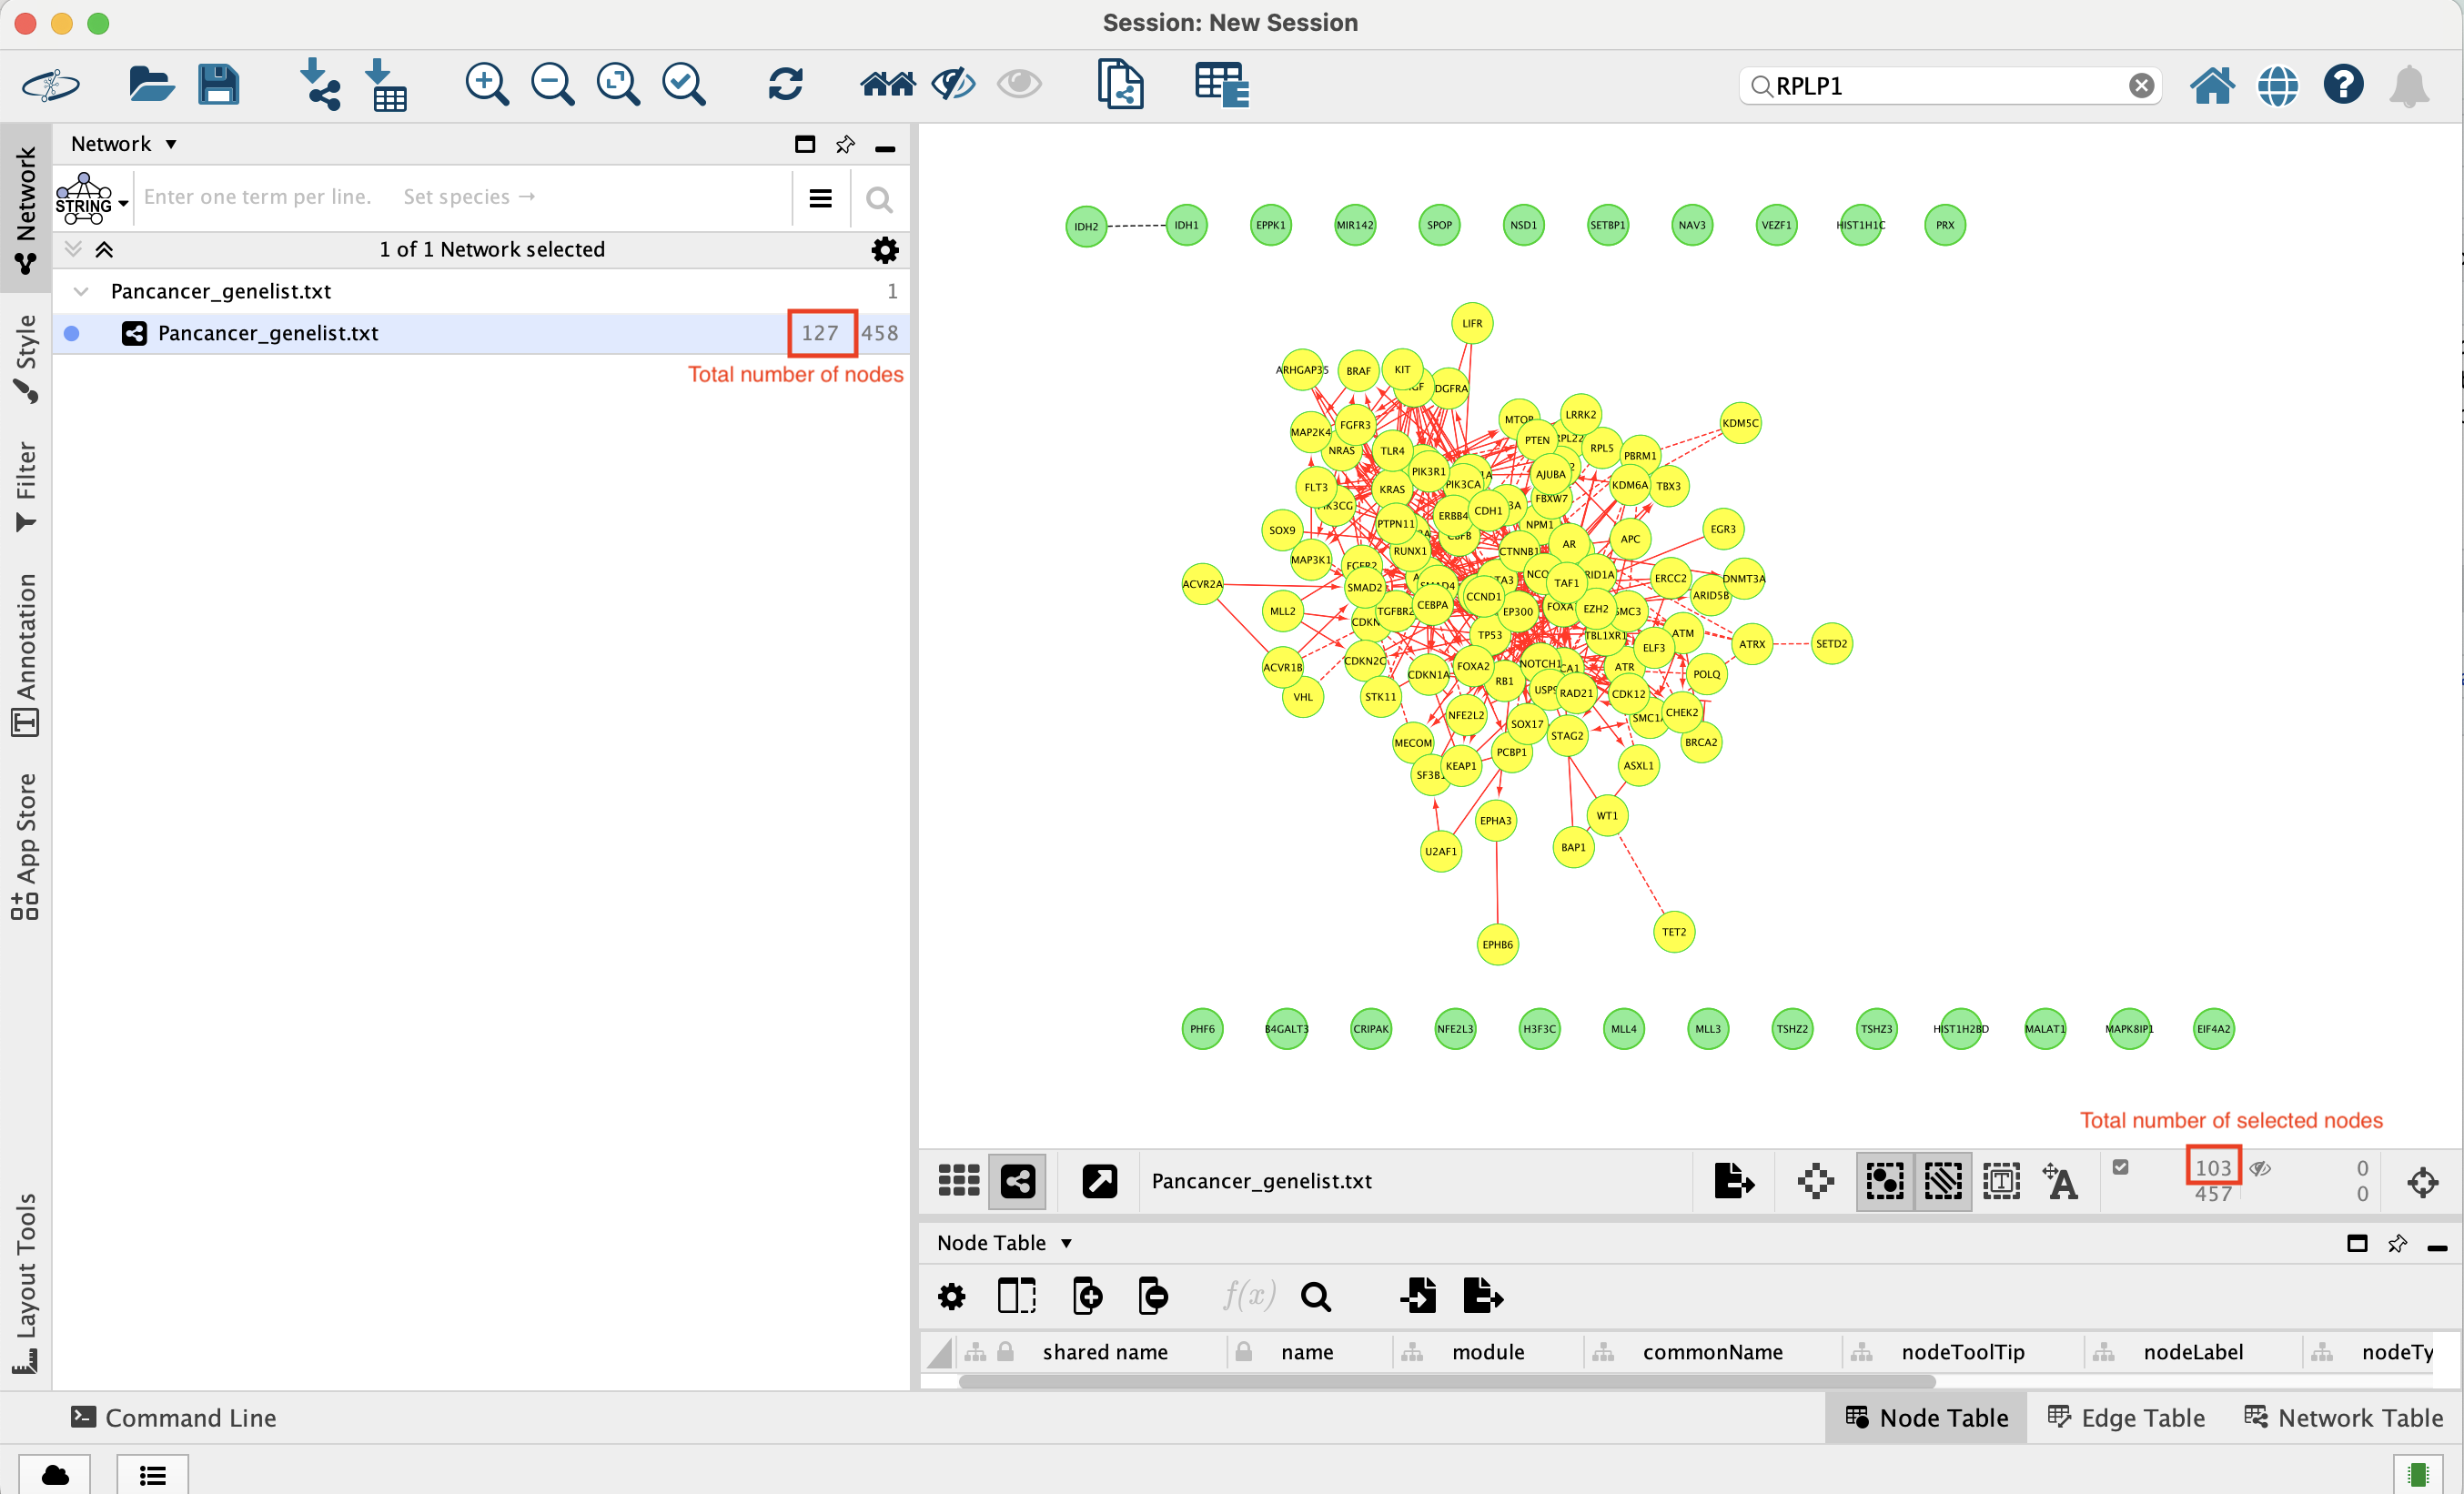
Task: Open the Style side tab
Action: [26, 358]
